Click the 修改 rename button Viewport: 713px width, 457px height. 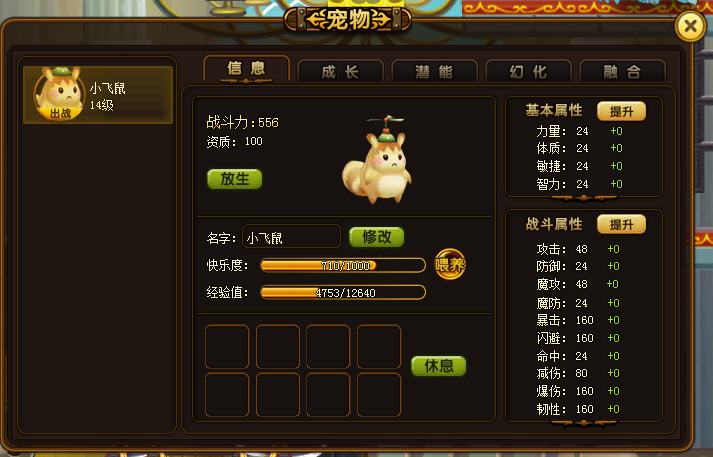[377, 237]
